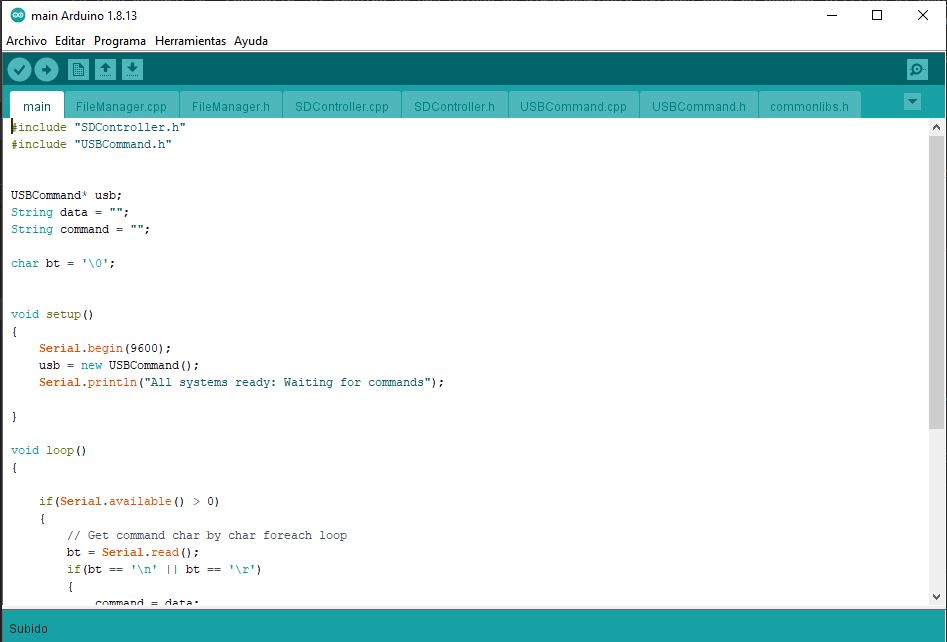The width and height of the screenshot is (947, 642).
Task: Click the 'Subido' status message
Action: (28, 629)
